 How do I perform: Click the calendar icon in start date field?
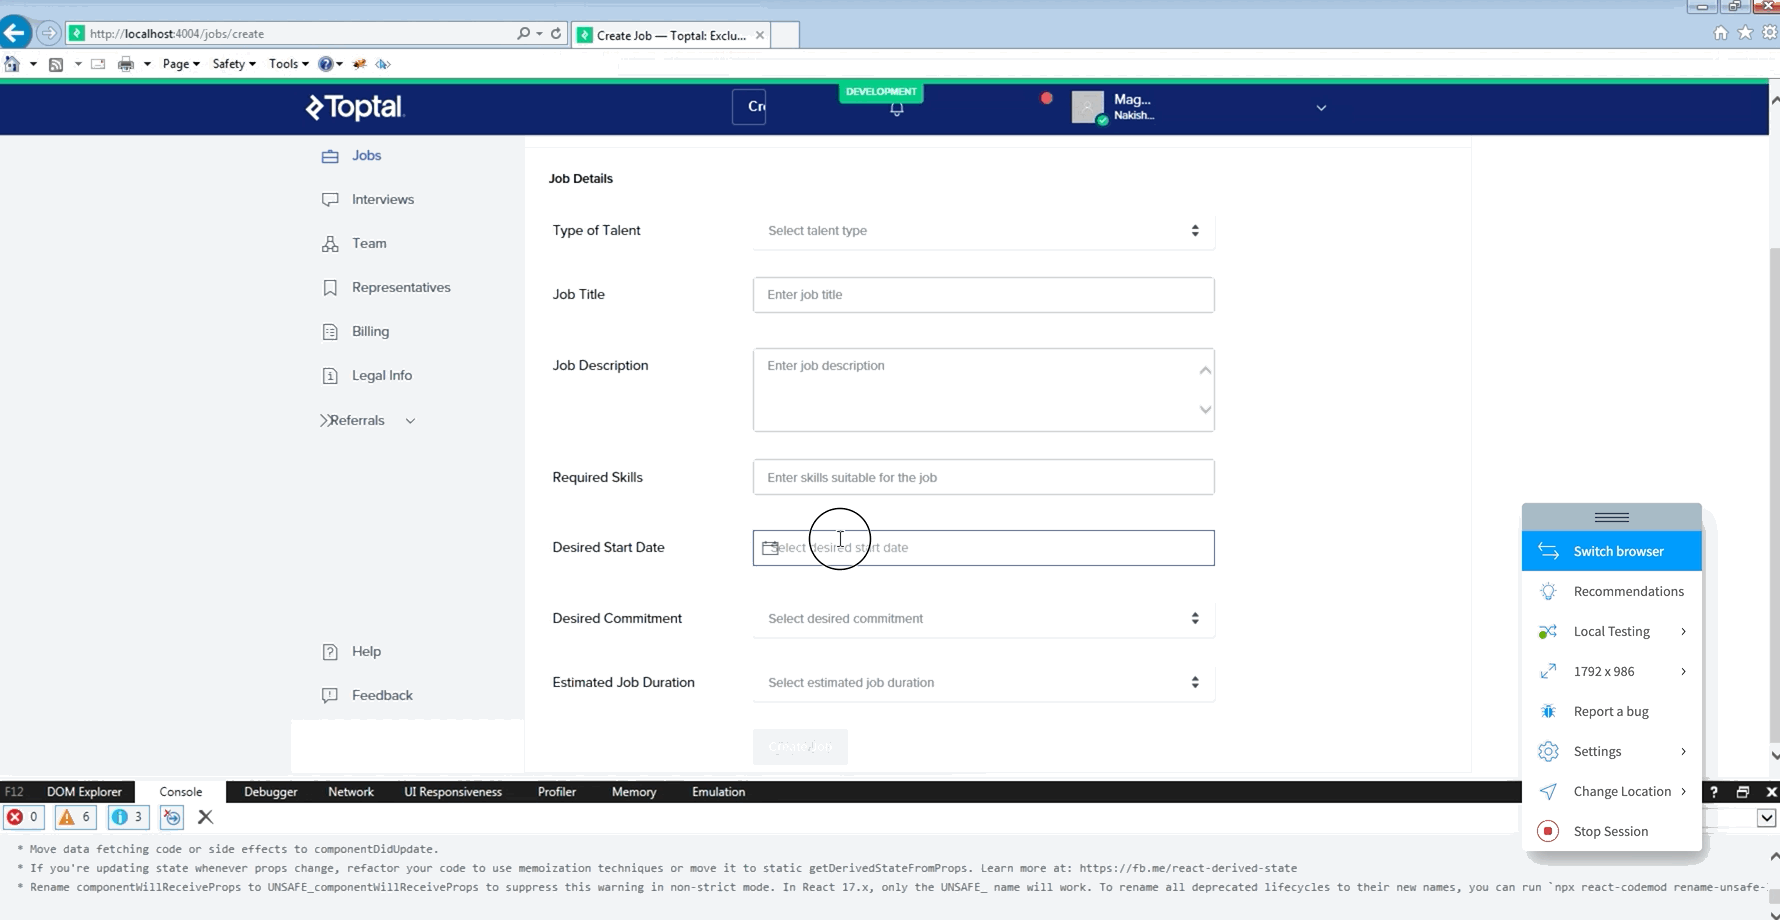pyautogui.click(x=769, y=548)
